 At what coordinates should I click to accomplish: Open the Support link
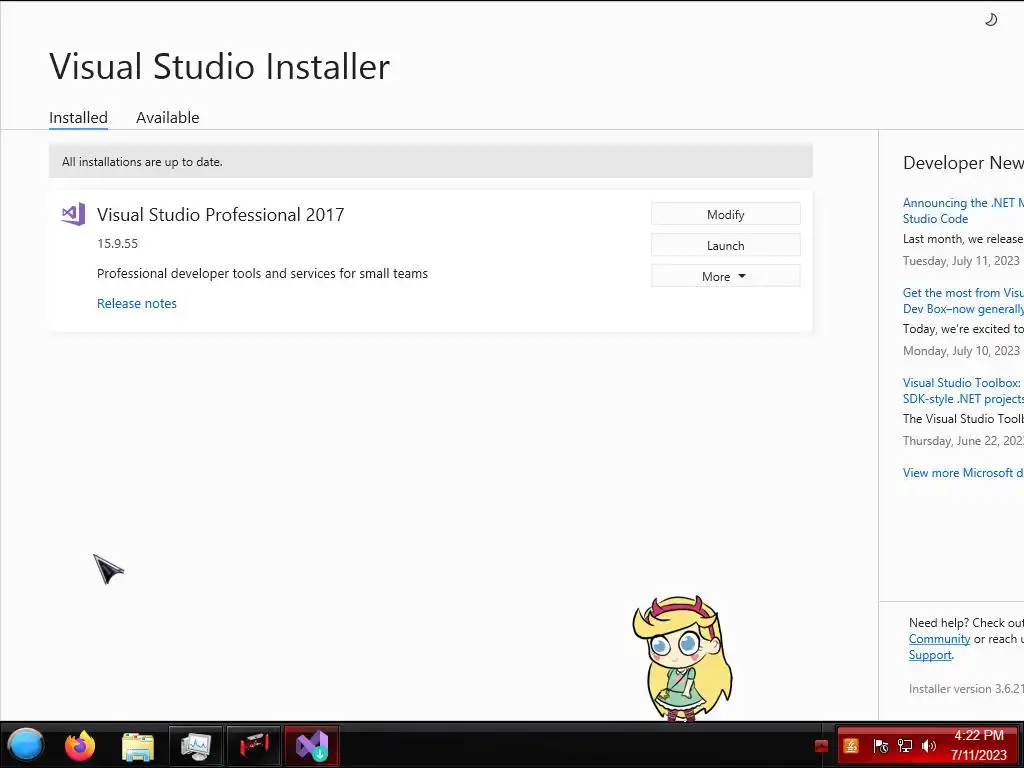930,654
